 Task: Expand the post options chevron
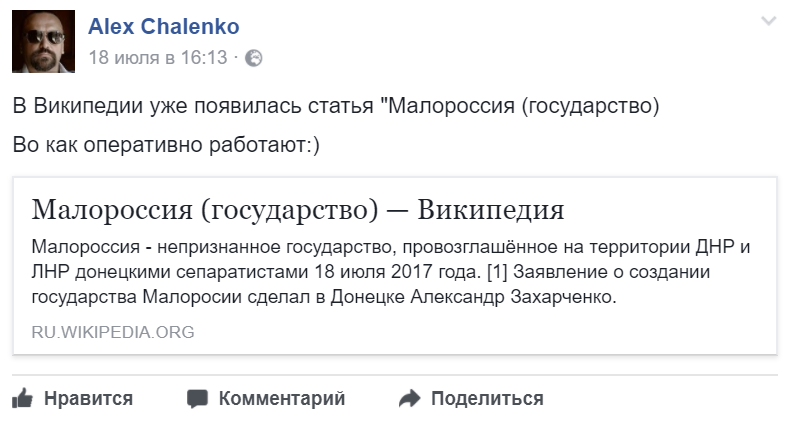pos(769,21)
